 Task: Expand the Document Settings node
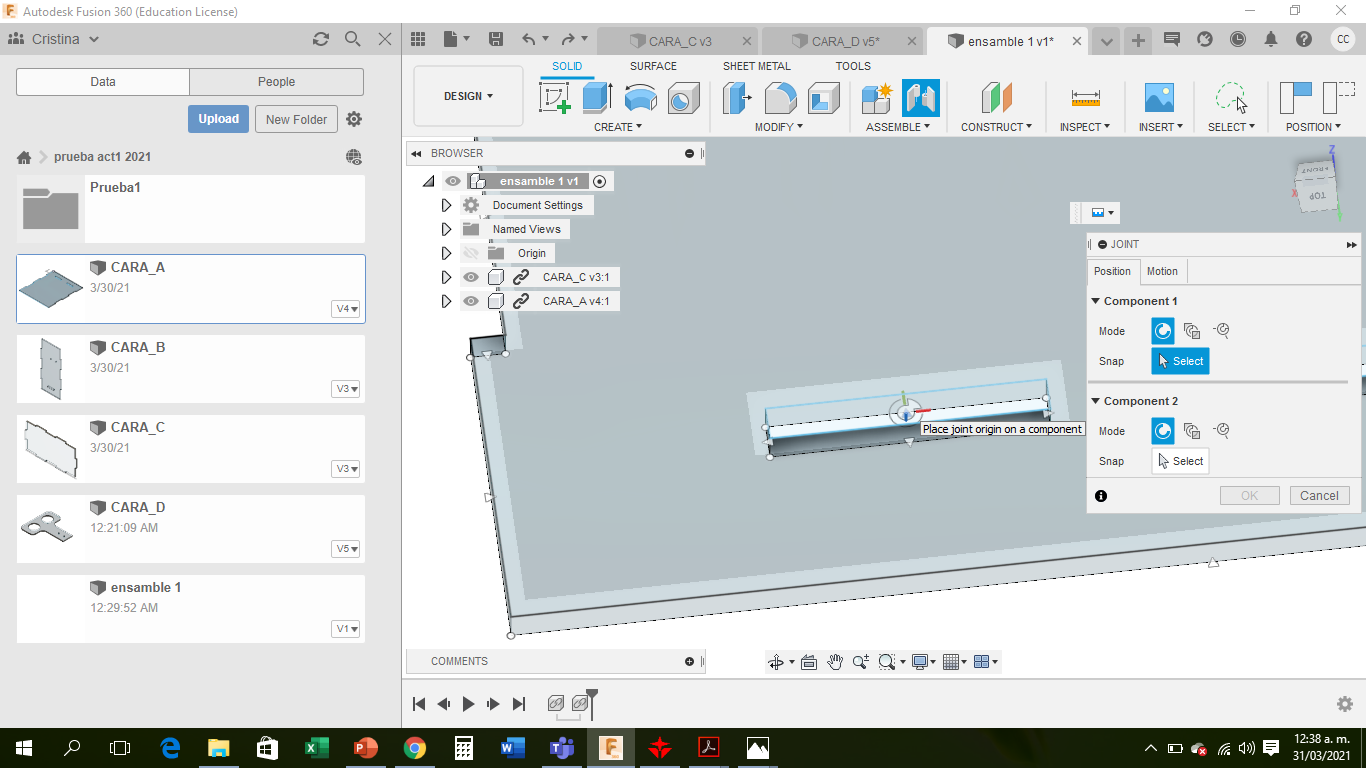click(446, 205)
